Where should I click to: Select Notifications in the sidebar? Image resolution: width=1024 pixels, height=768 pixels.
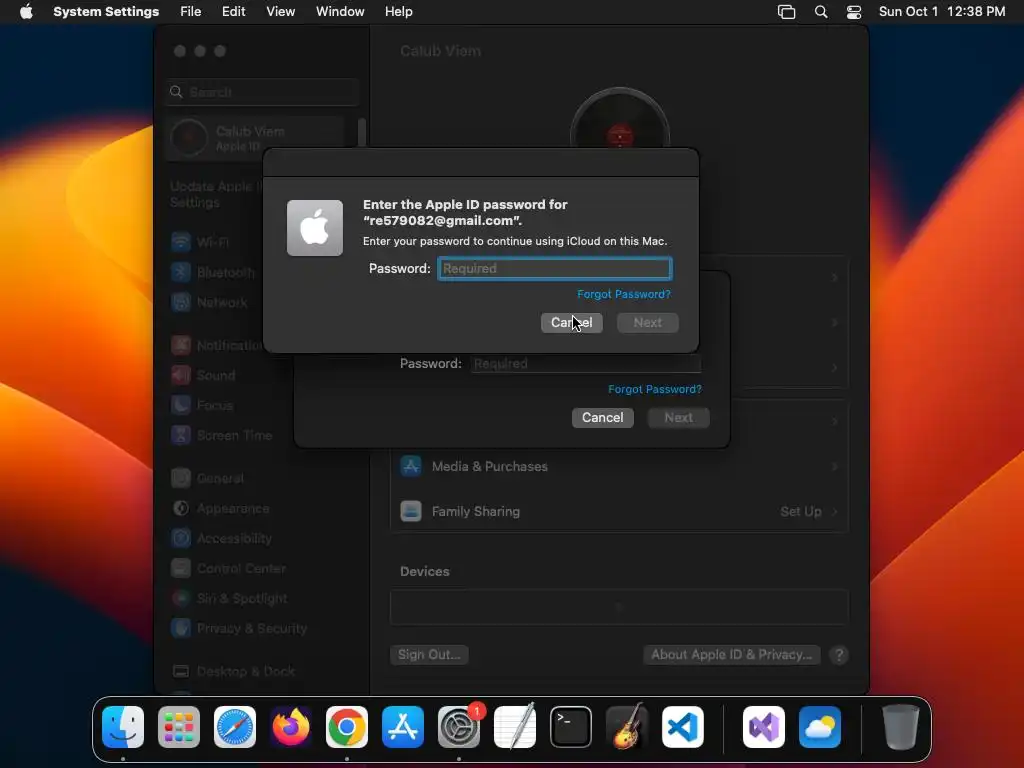point(217,345)
